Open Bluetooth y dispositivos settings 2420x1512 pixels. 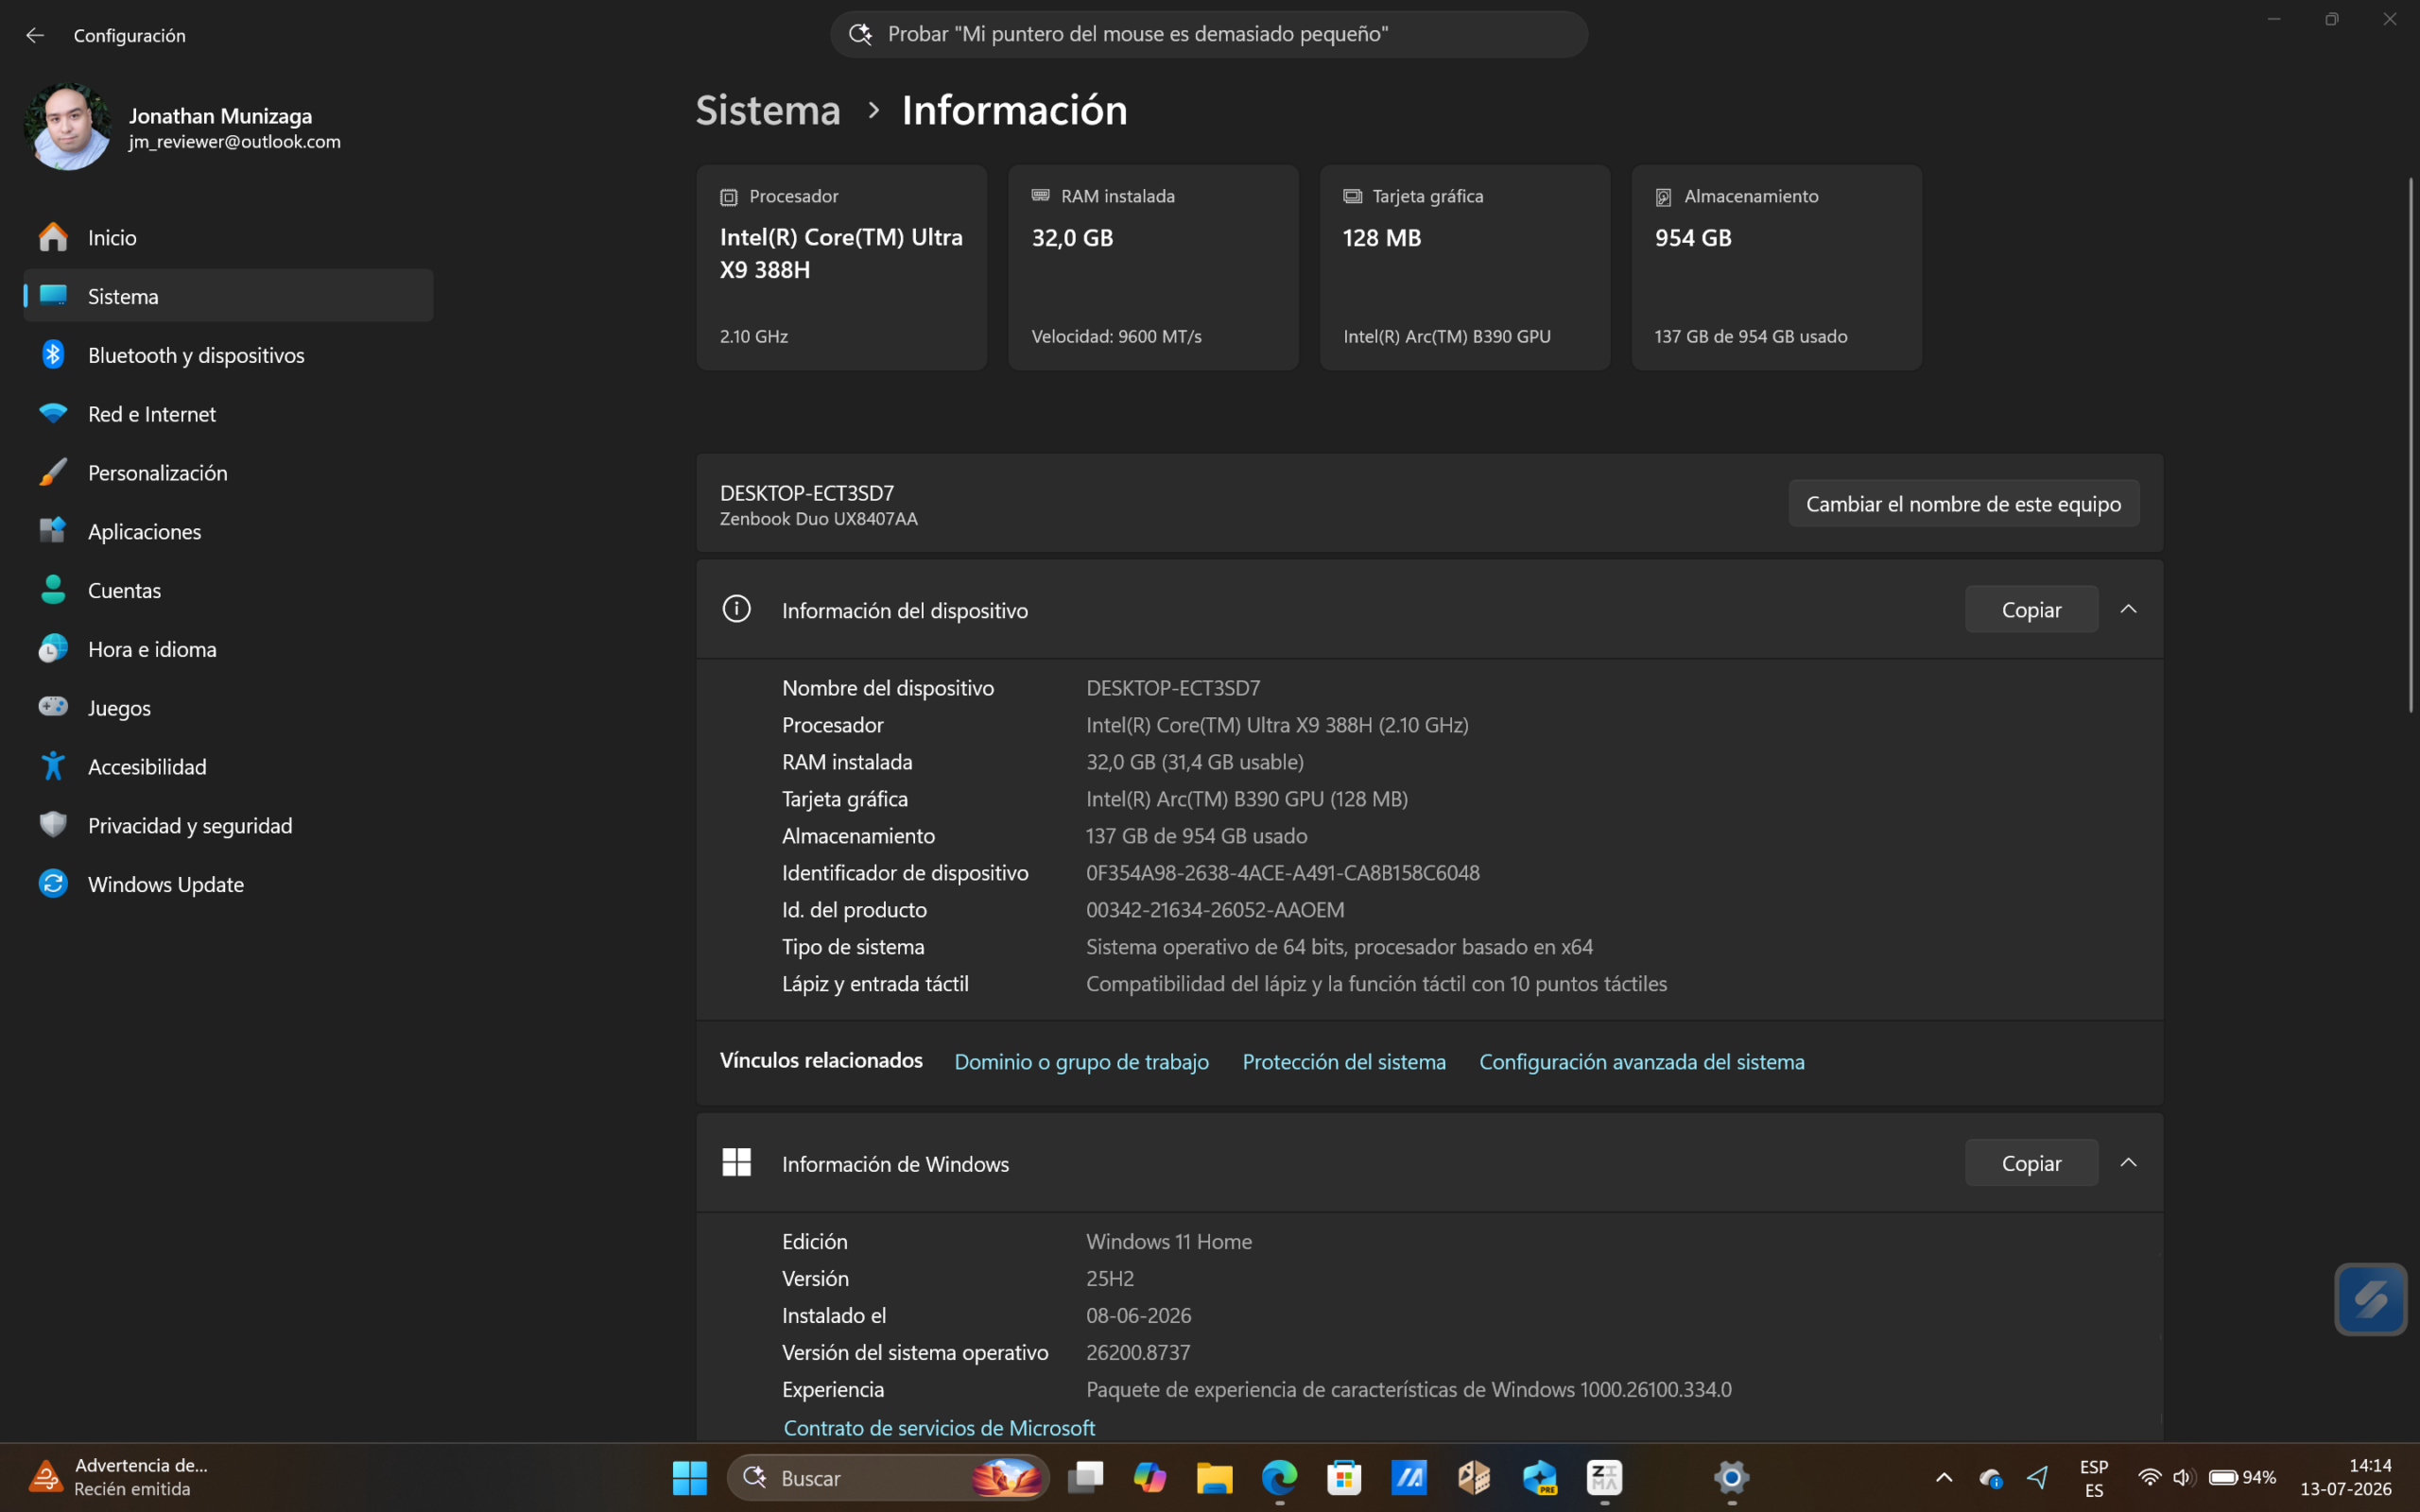(x=228, y=355)
